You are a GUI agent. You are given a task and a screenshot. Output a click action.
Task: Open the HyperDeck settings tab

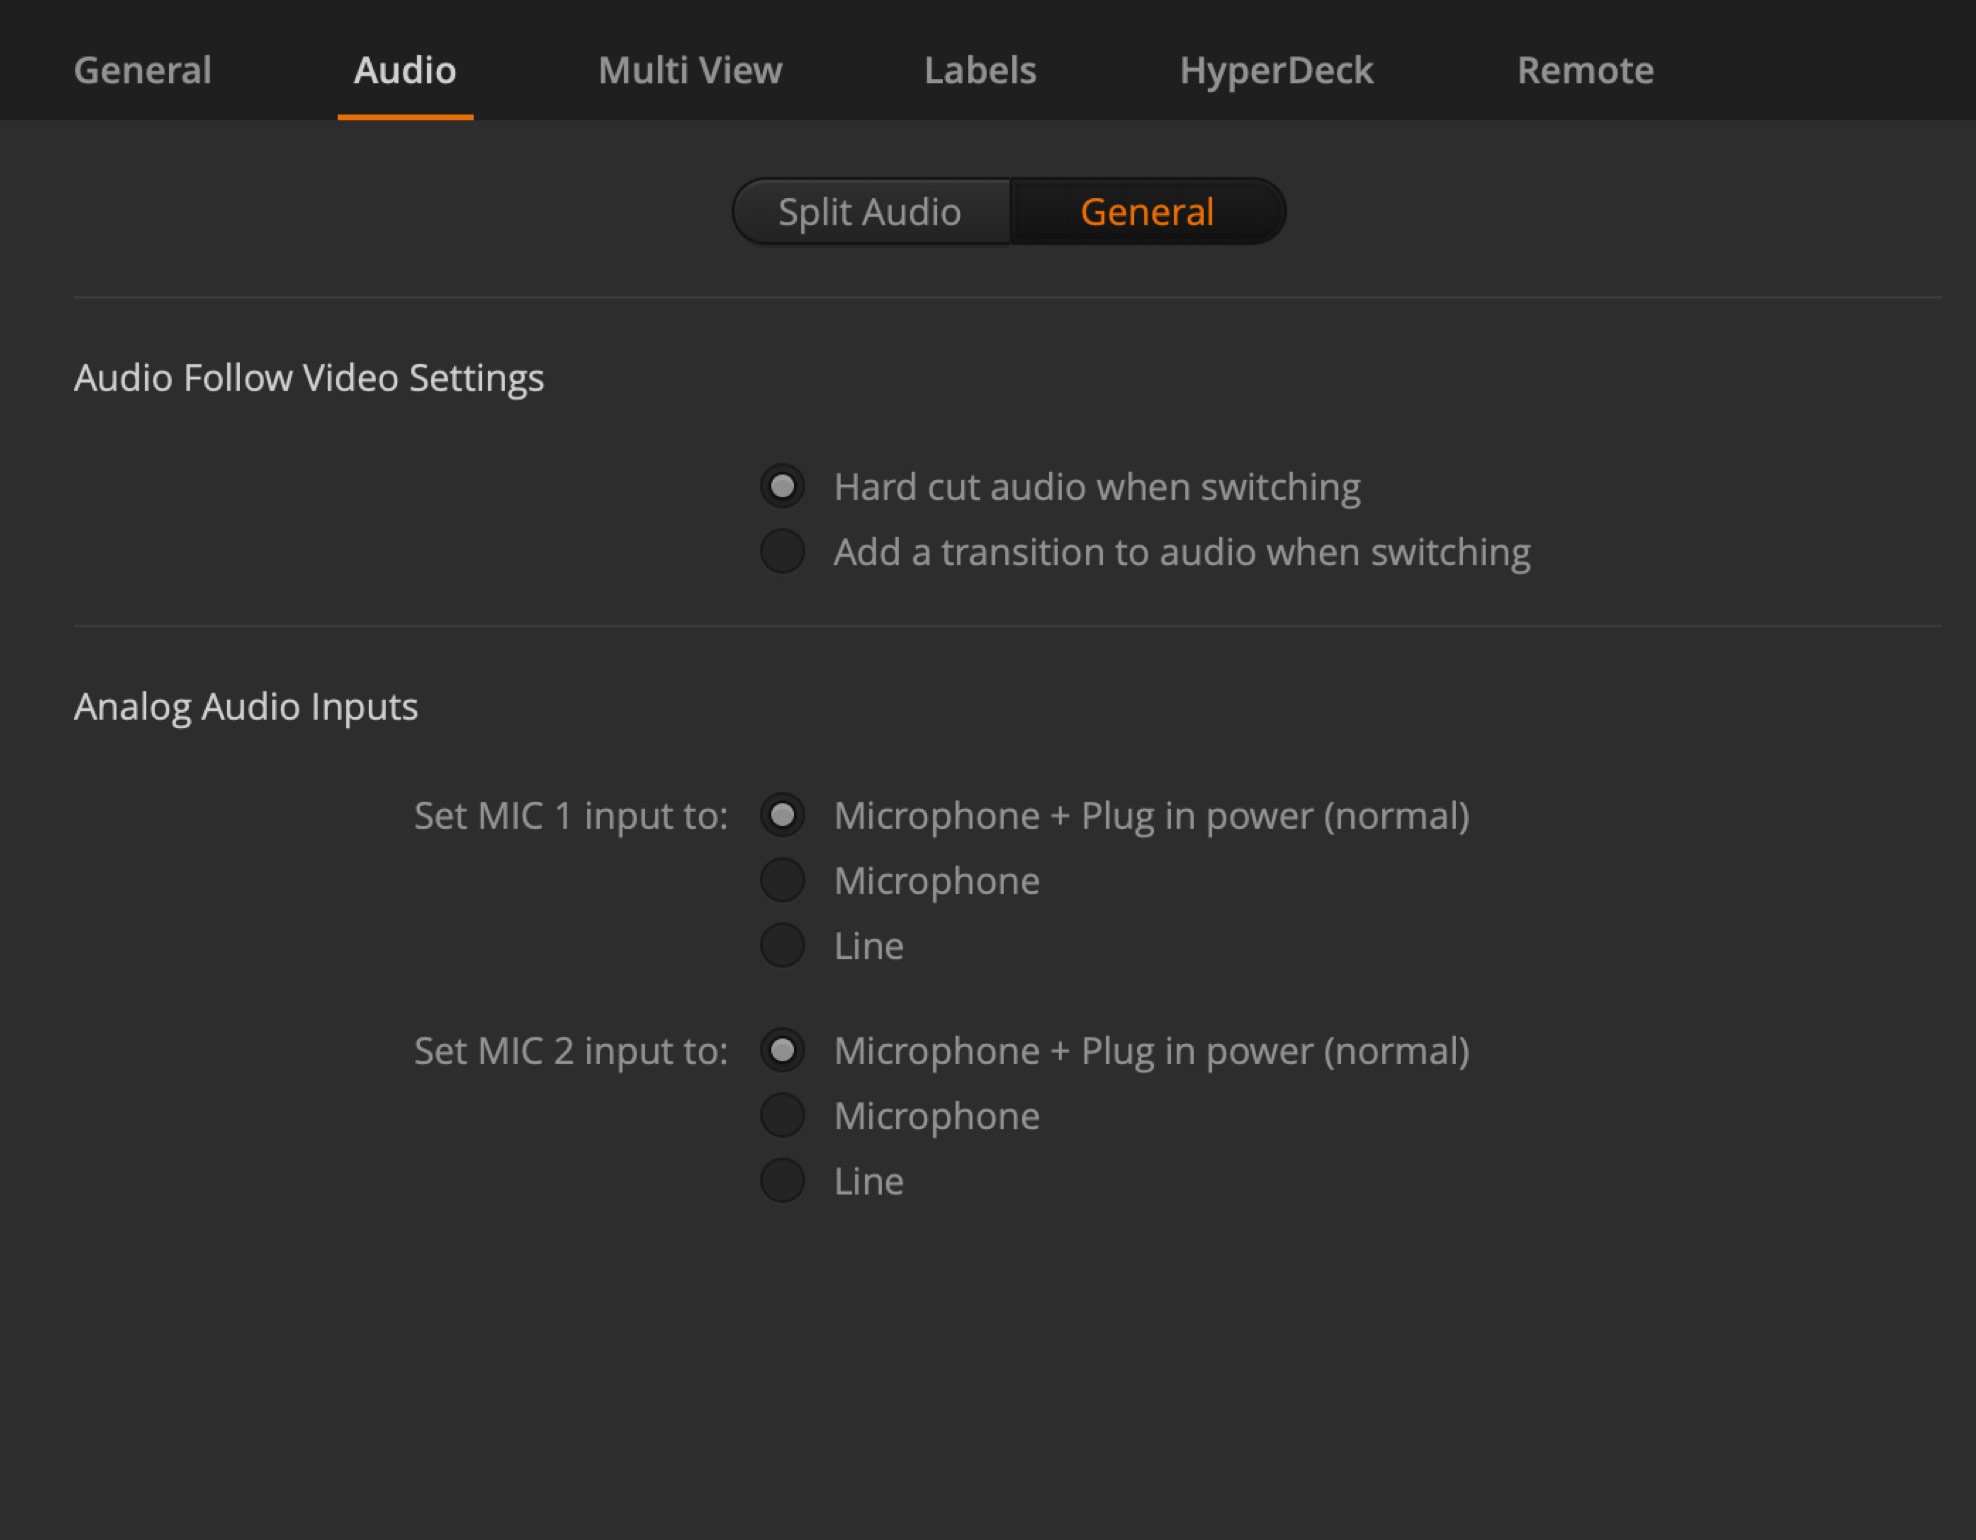(1277, 70)
